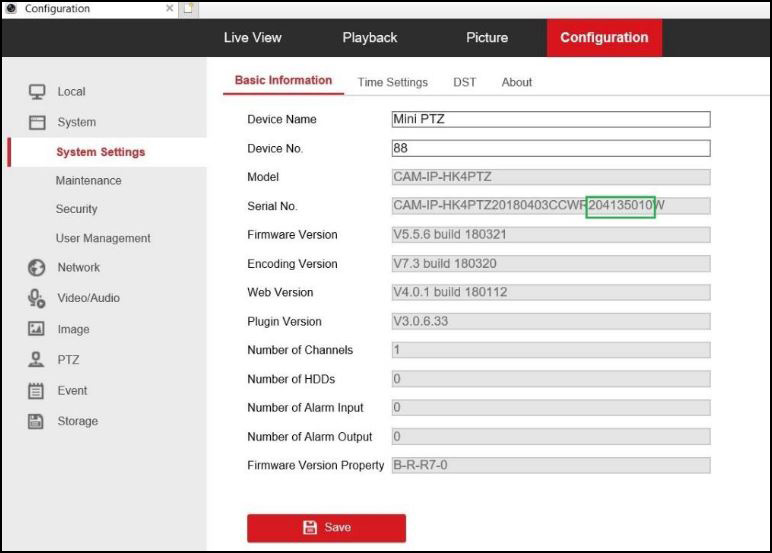Open the About tab
772x553 pixels.
click(516, 82)
